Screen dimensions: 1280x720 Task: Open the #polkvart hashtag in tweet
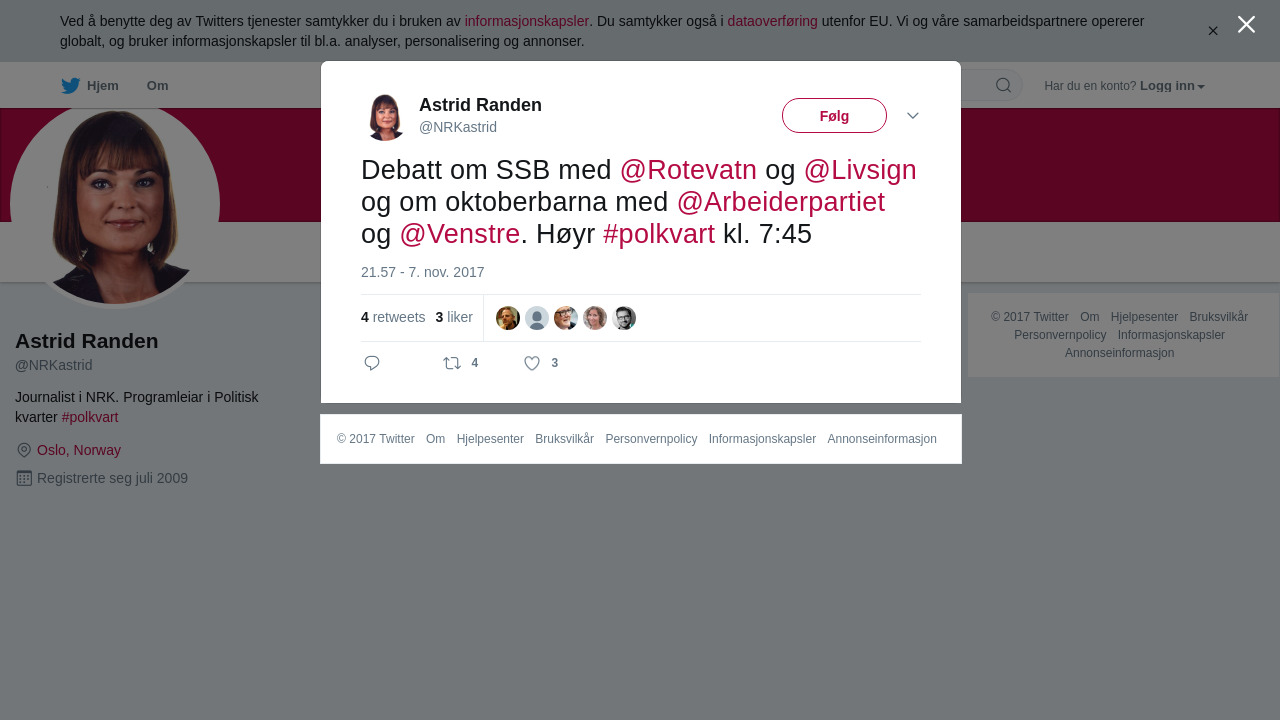click(x=659, y=234)
